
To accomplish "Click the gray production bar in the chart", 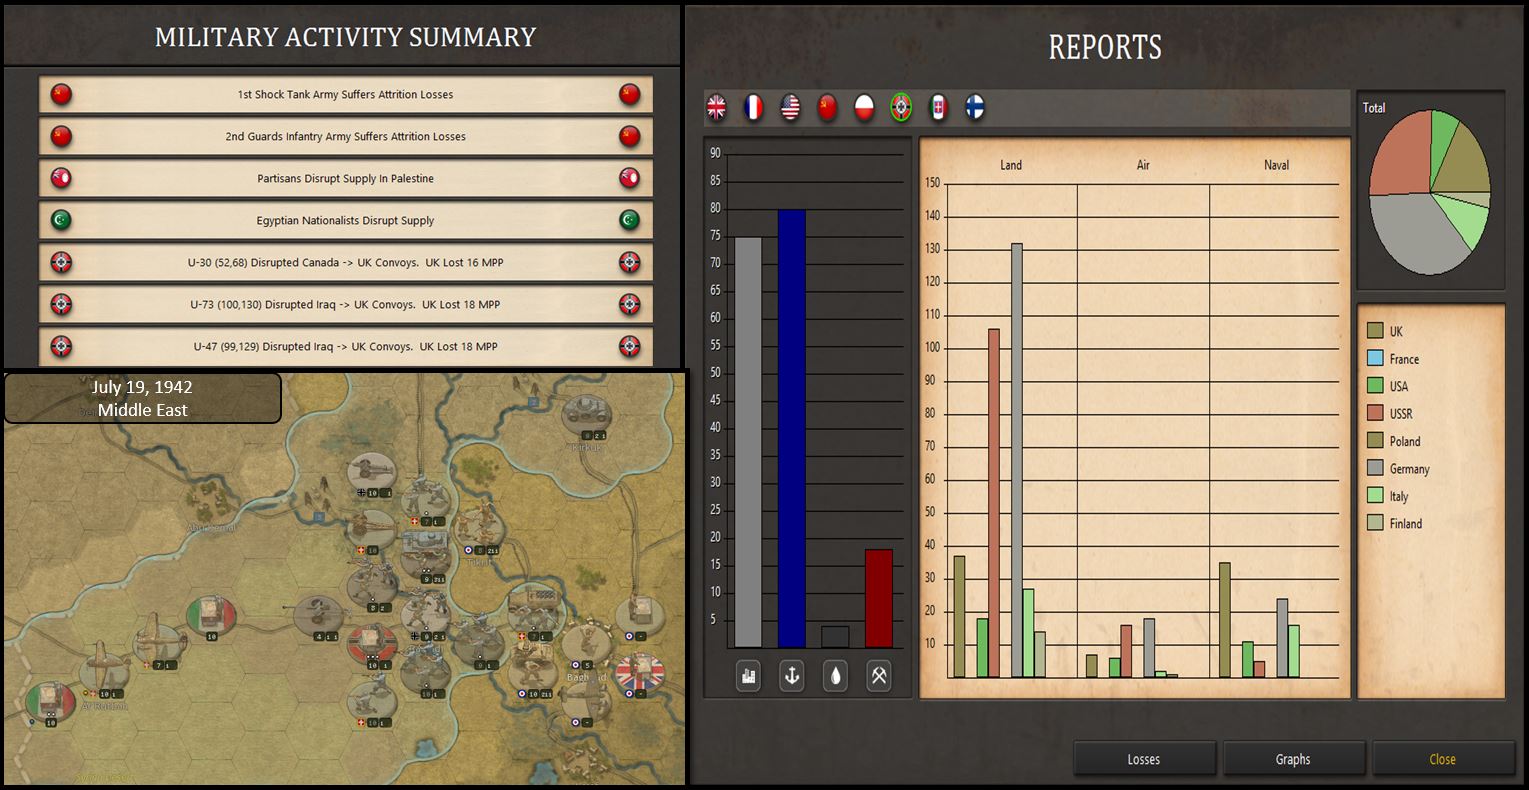I will point(748,442).
